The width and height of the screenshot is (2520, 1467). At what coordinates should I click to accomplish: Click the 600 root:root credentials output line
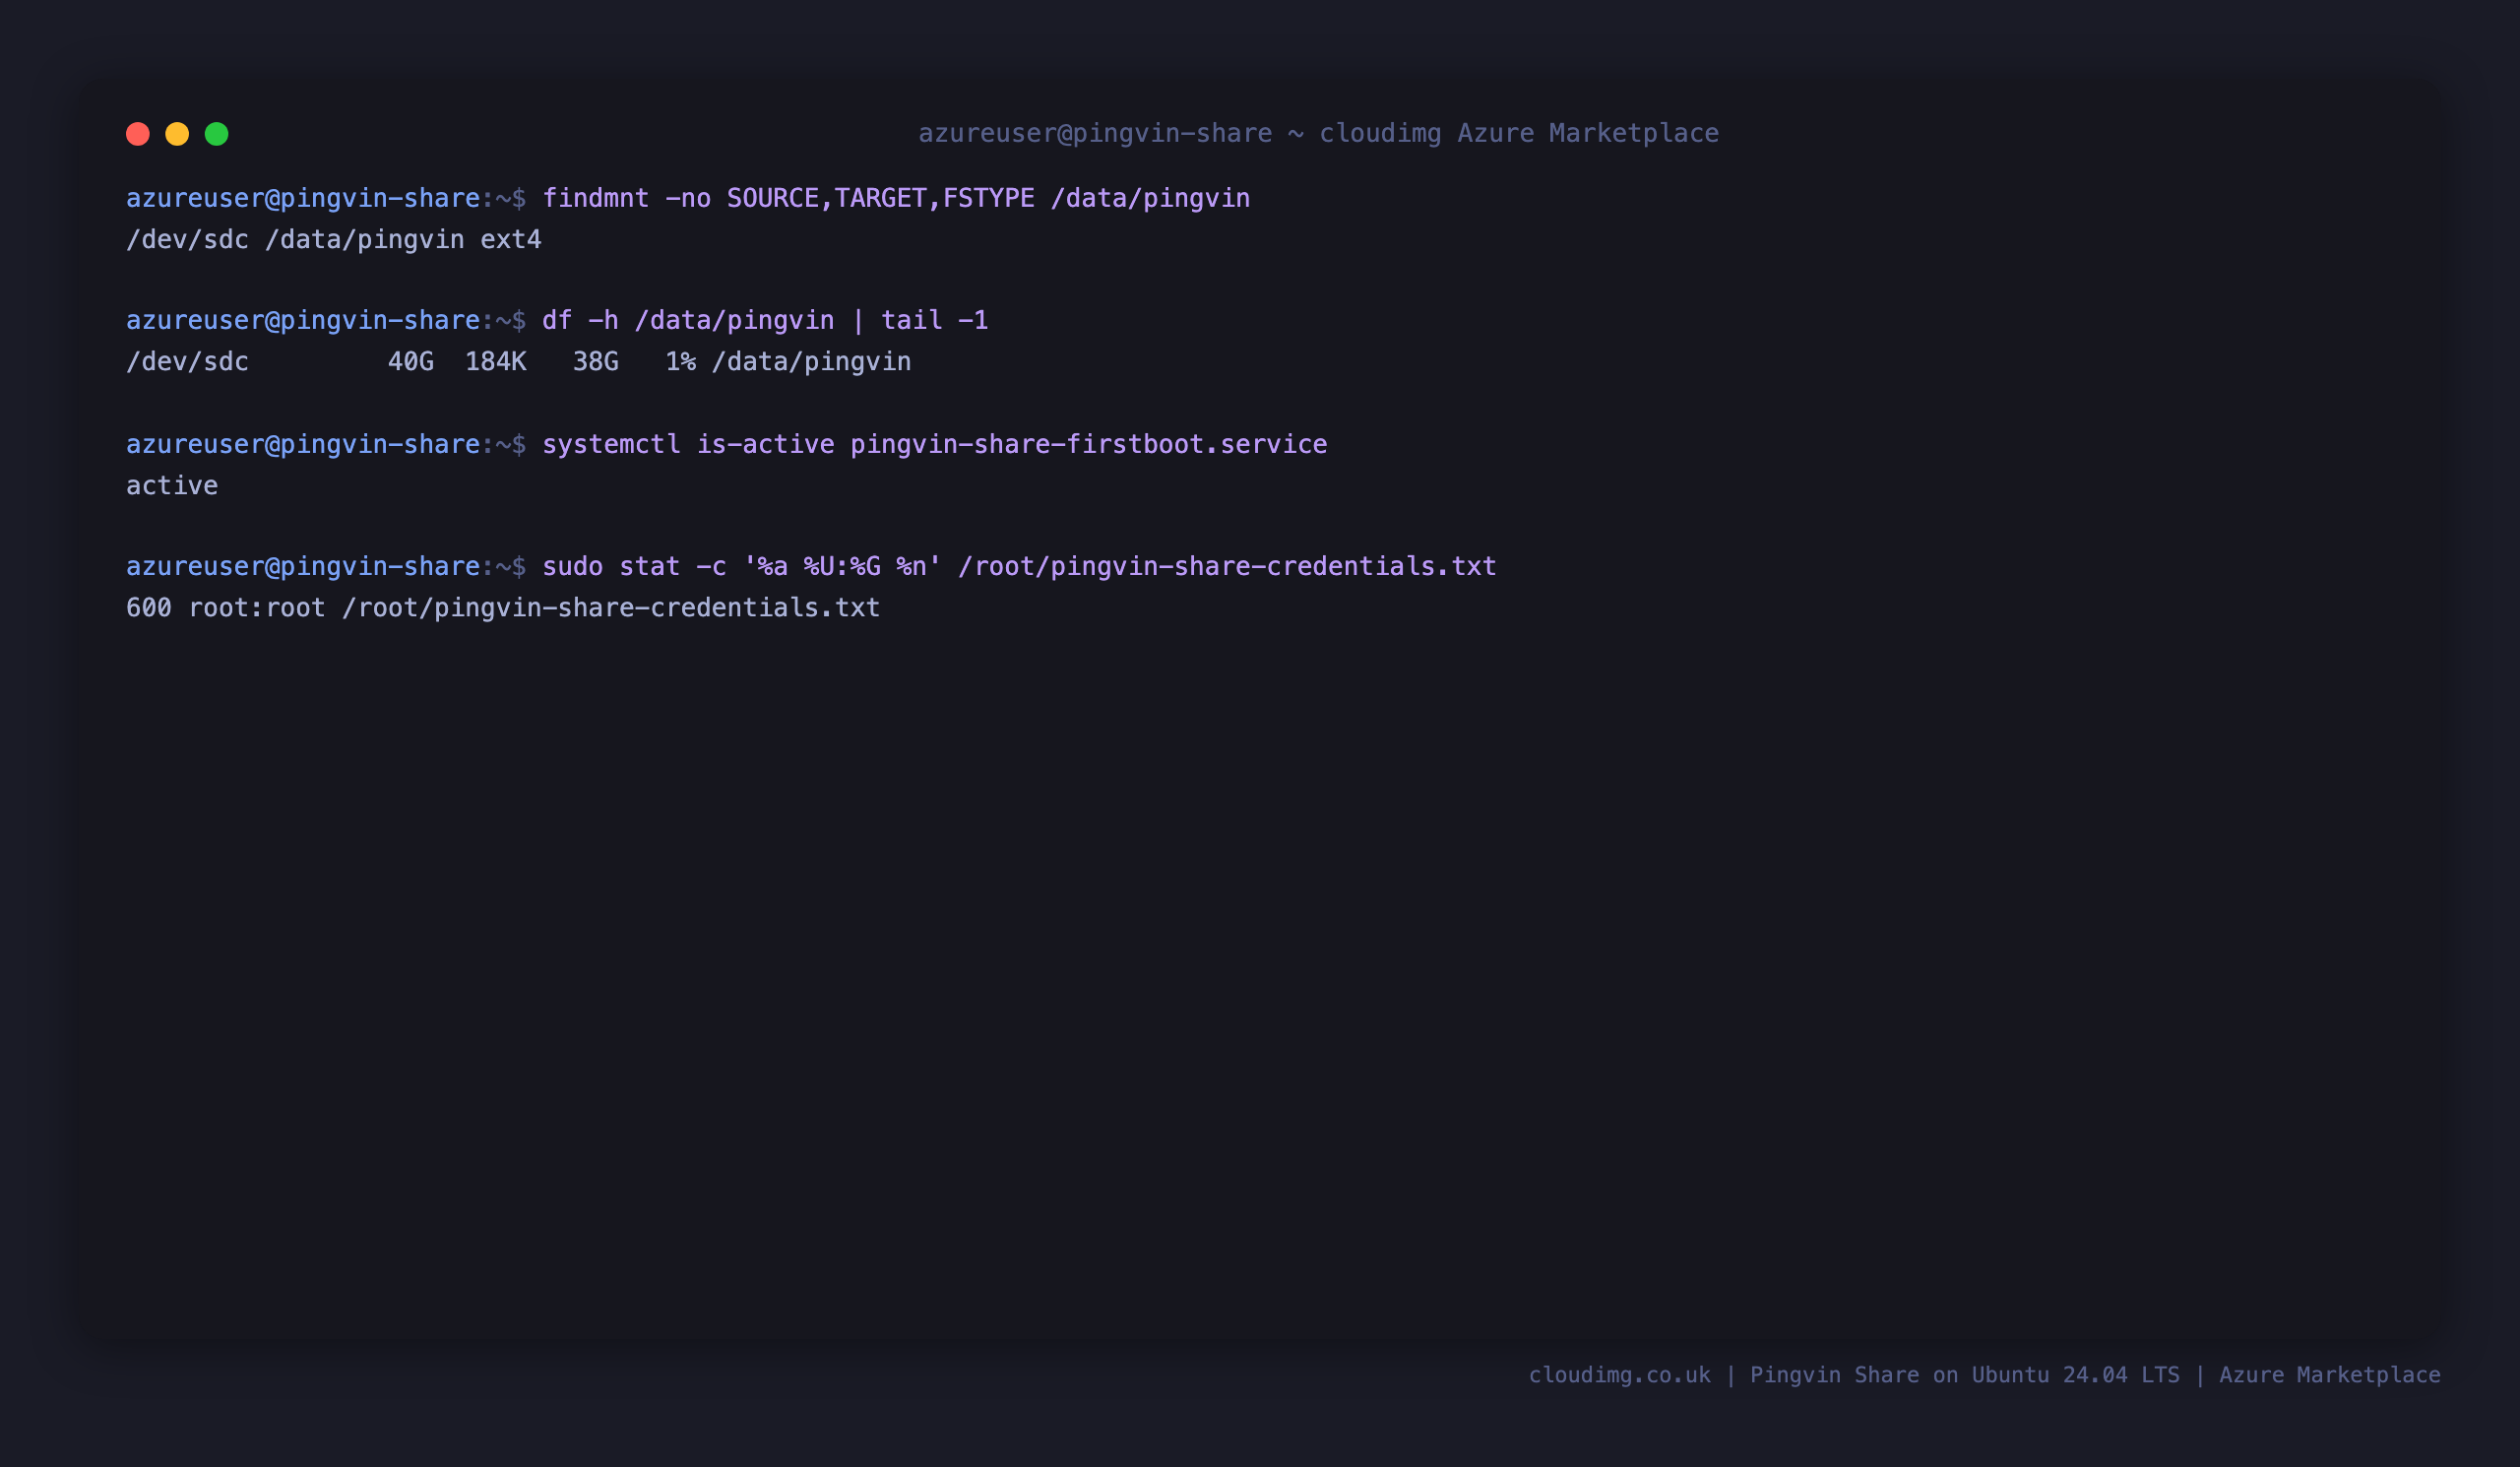click(x=503, y=608)
